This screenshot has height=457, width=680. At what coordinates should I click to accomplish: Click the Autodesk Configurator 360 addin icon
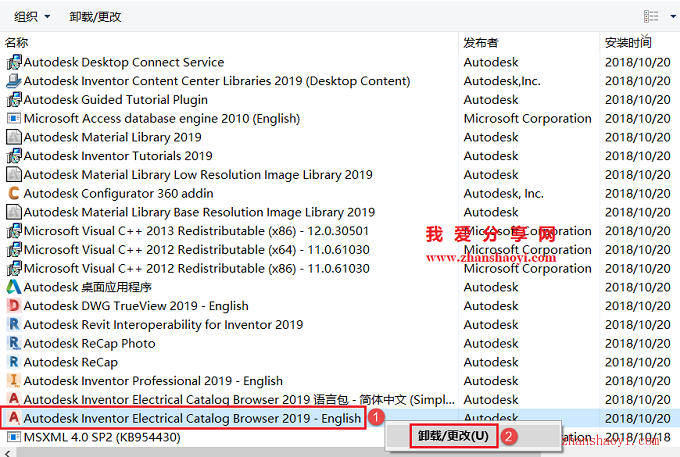(x=14, y=193)
